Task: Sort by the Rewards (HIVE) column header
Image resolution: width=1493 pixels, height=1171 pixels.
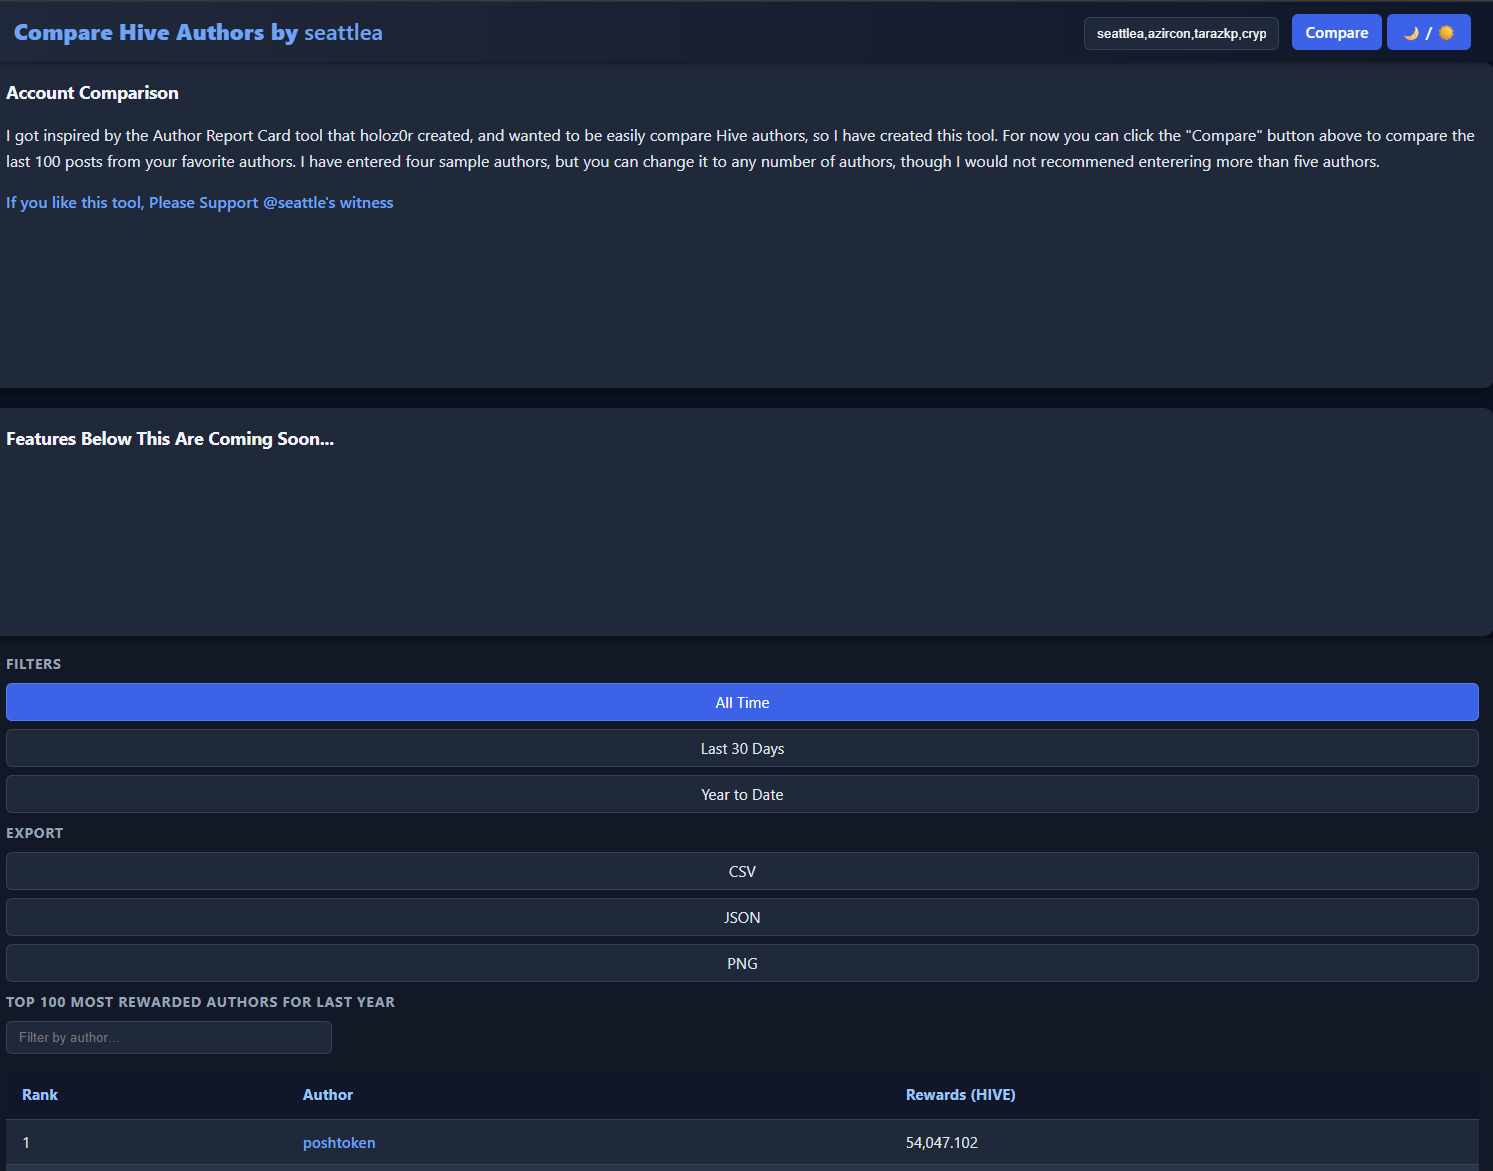Action: (960, 1095)
